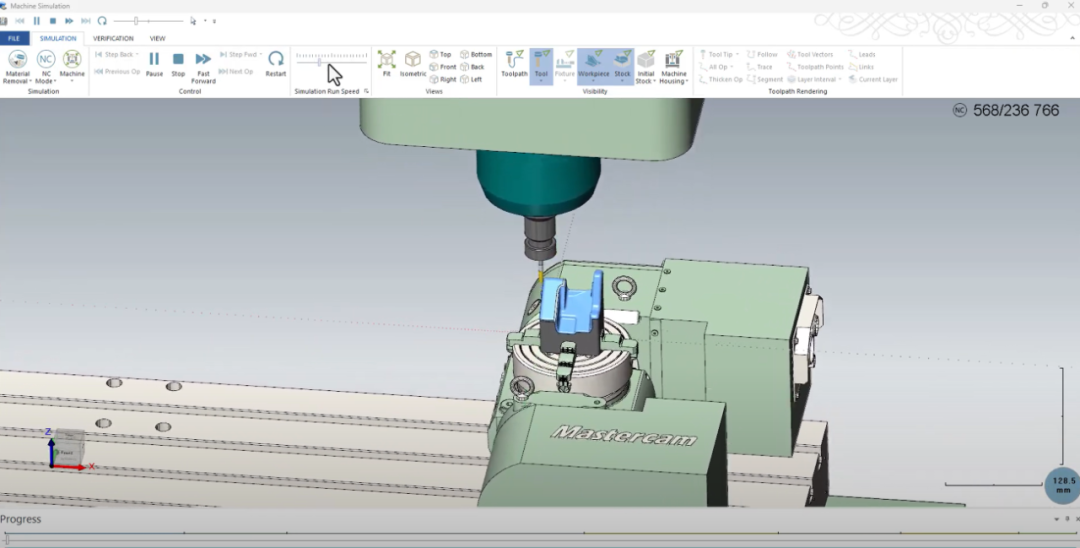Toggle Toolpath visibility
Screen dimensions: 1080x548
(x=514, y=63)
